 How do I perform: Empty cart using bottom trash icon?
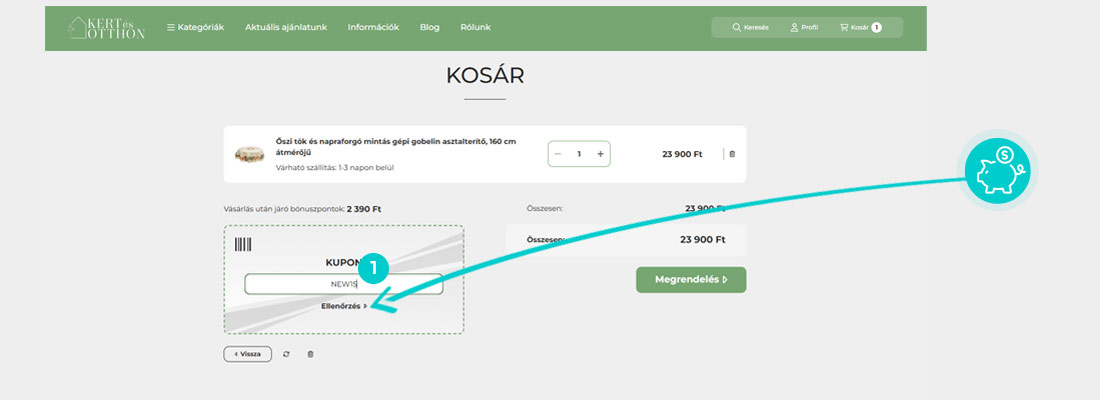310,354
